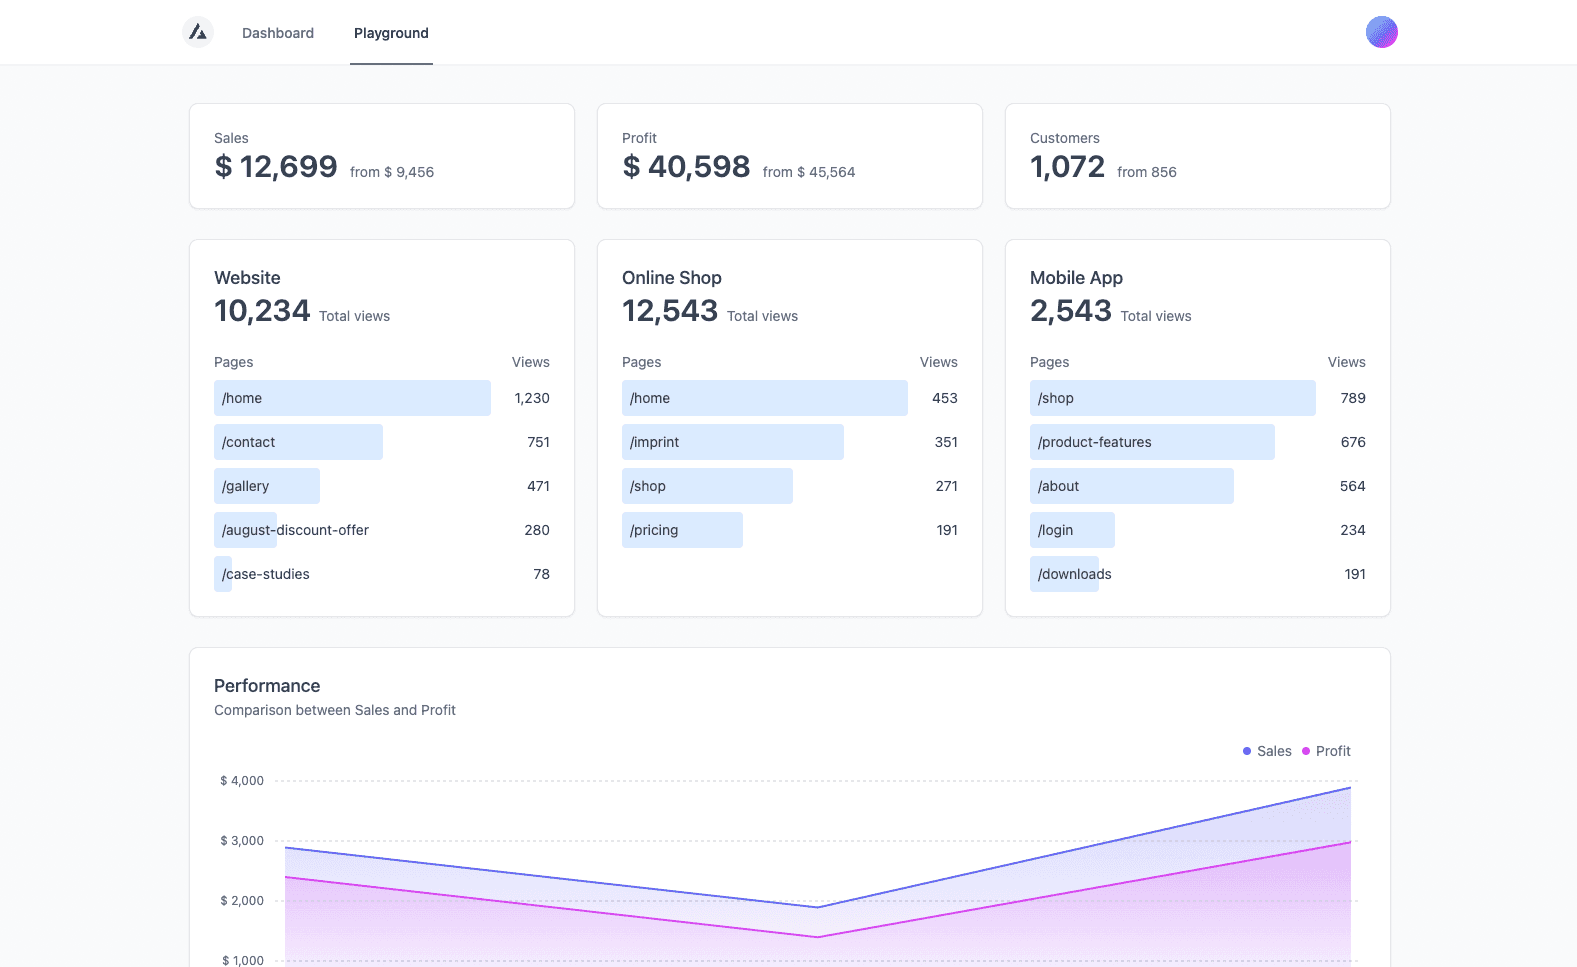Screen dimensions: 1577x967
Task: Click the /downloads page bar
Action: [1065, 574]
